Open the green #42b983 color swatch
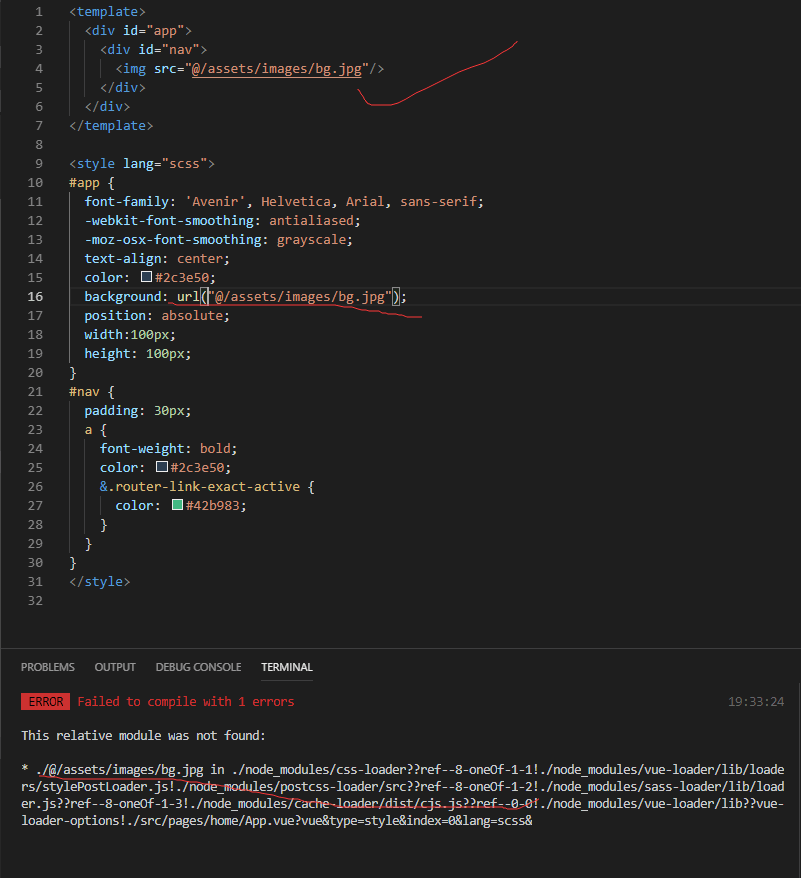 [x=178, y=505]
